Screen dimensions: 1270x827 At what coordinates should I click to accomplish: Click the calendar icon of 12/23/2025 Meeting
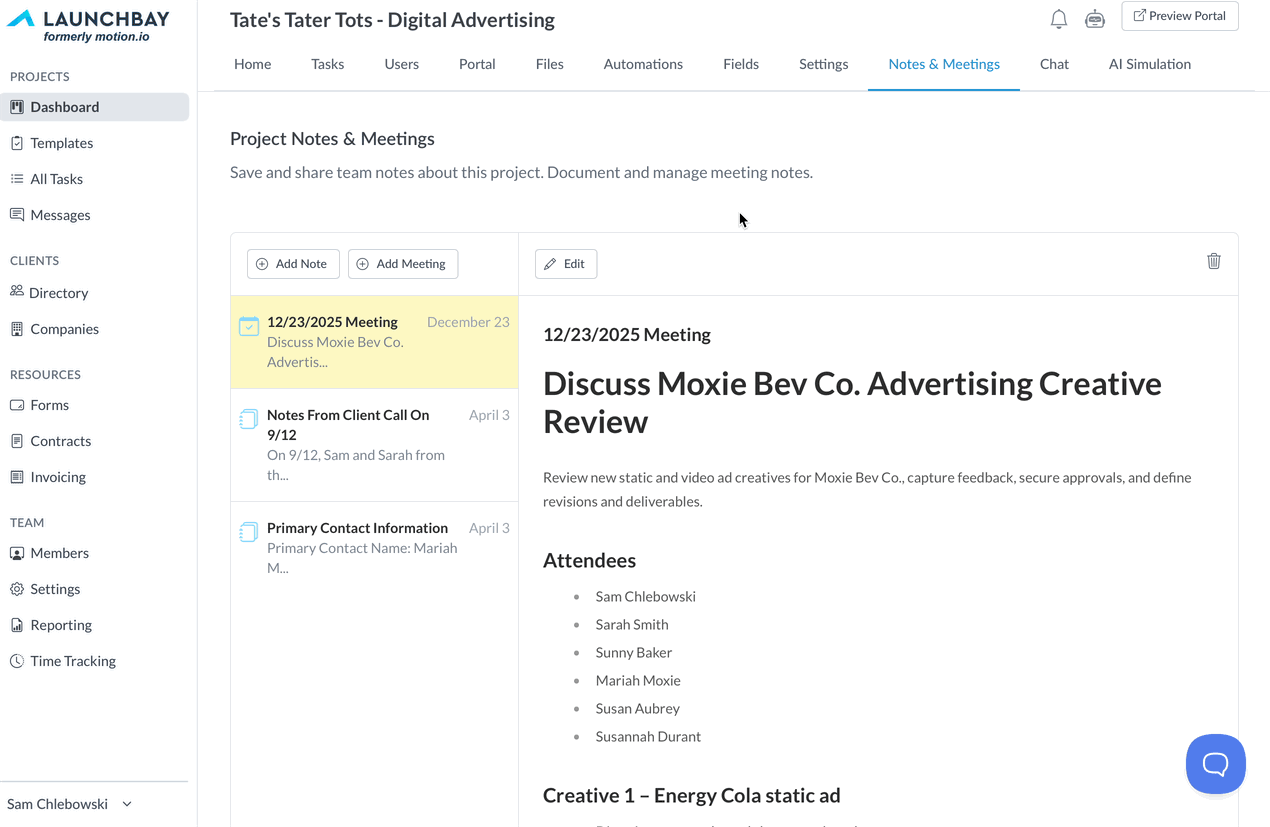(249, 326)
